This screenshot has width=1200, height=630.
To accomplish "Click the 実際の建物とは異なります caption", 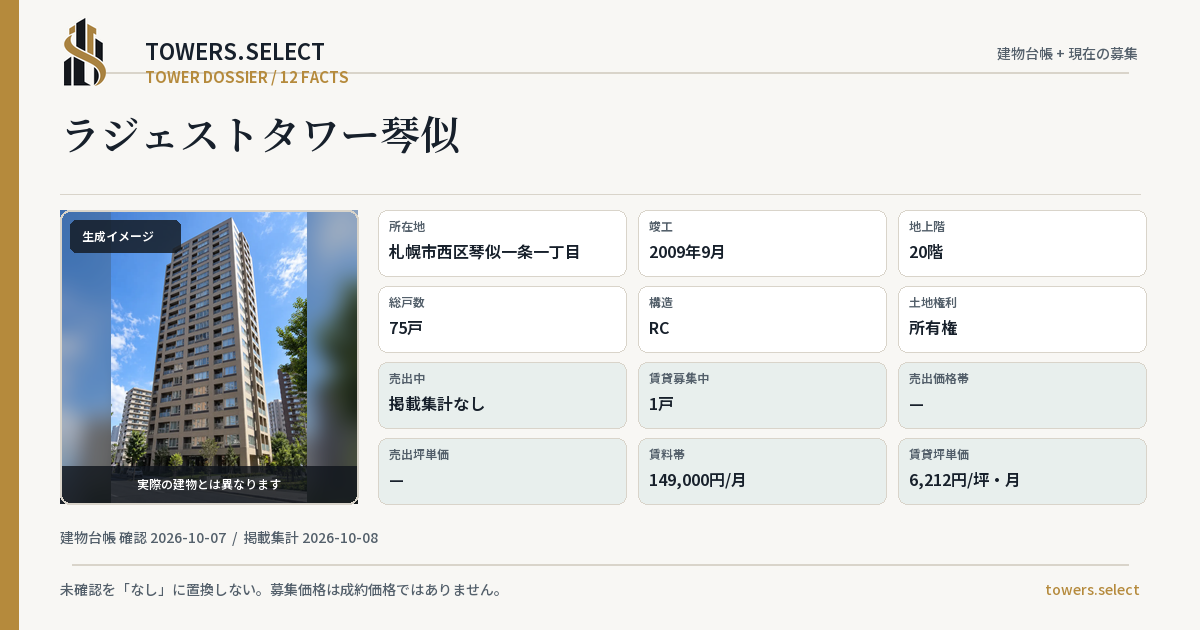I will click(209, 484).
